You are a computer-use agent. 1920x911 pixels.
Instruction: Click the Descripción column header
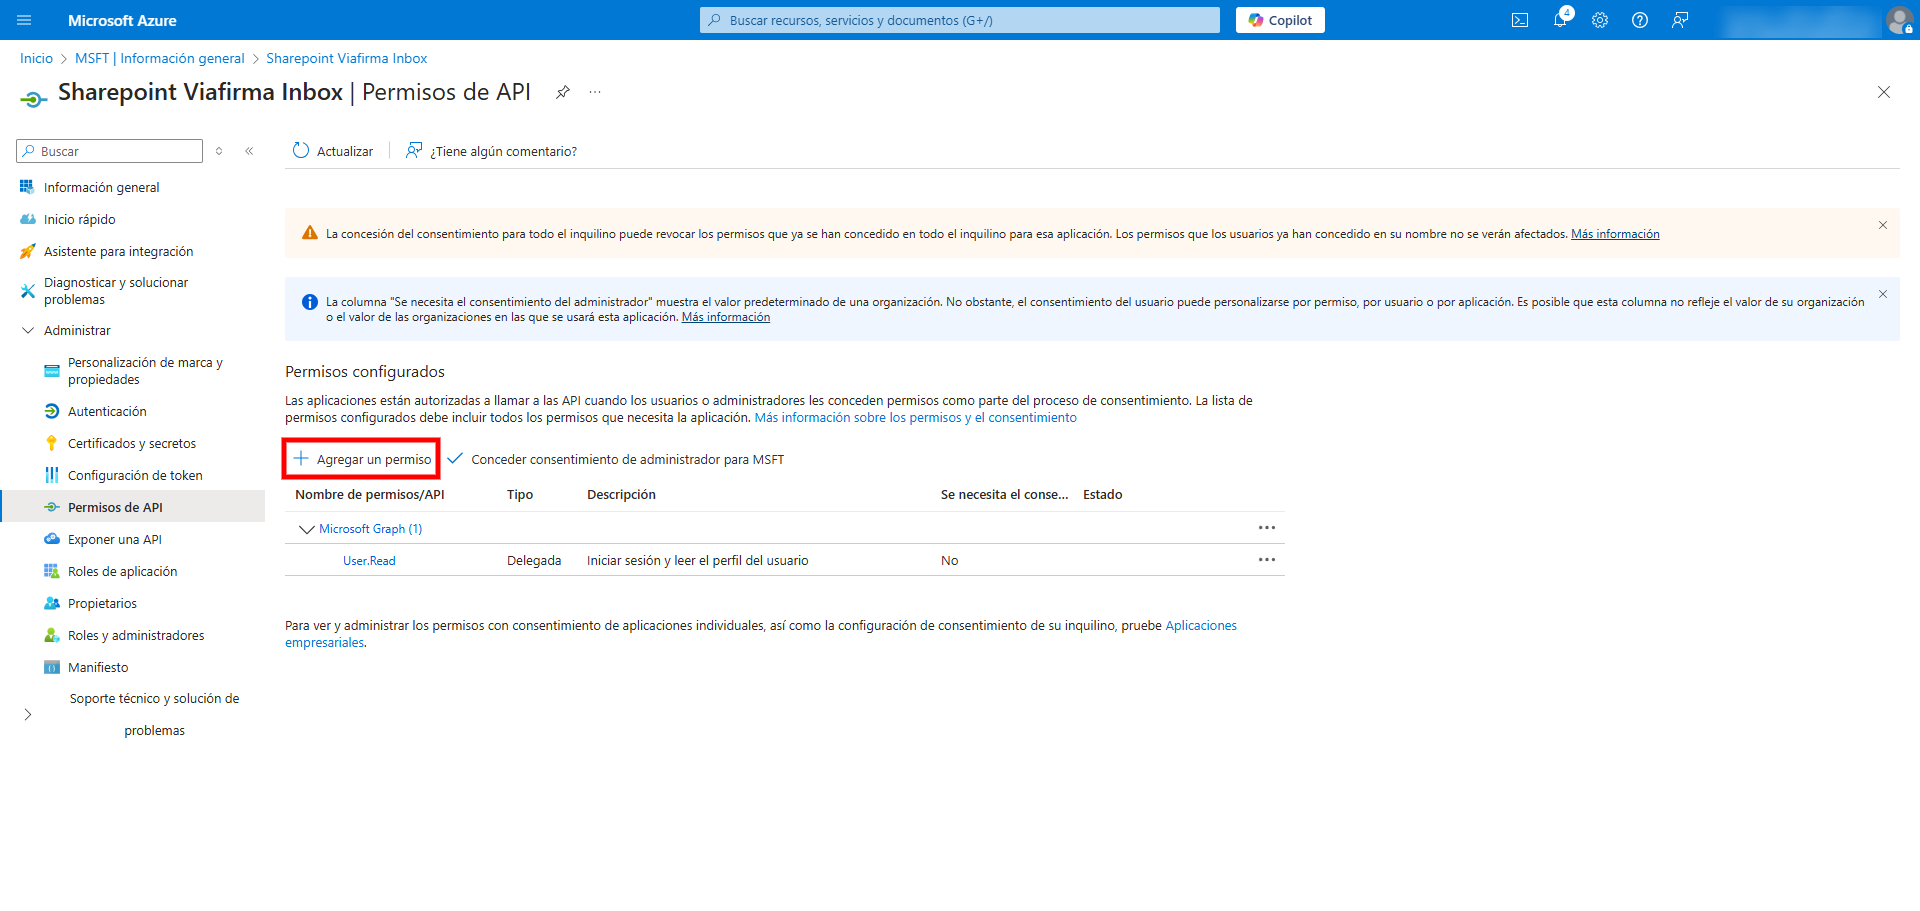tap(621, 495)
